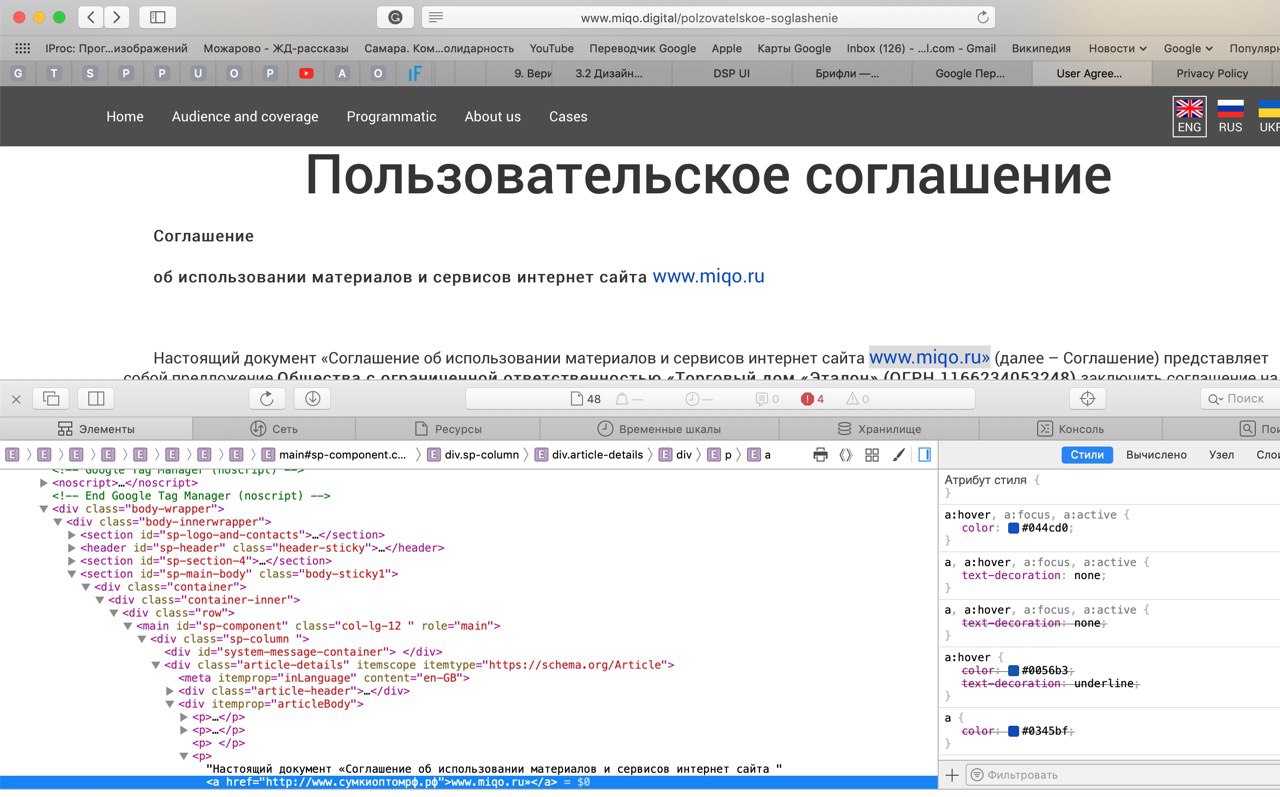The height and width of the screenshot is (797, 1280).
Task: Switch to the Сеть tab
Action: click(273, 429)
